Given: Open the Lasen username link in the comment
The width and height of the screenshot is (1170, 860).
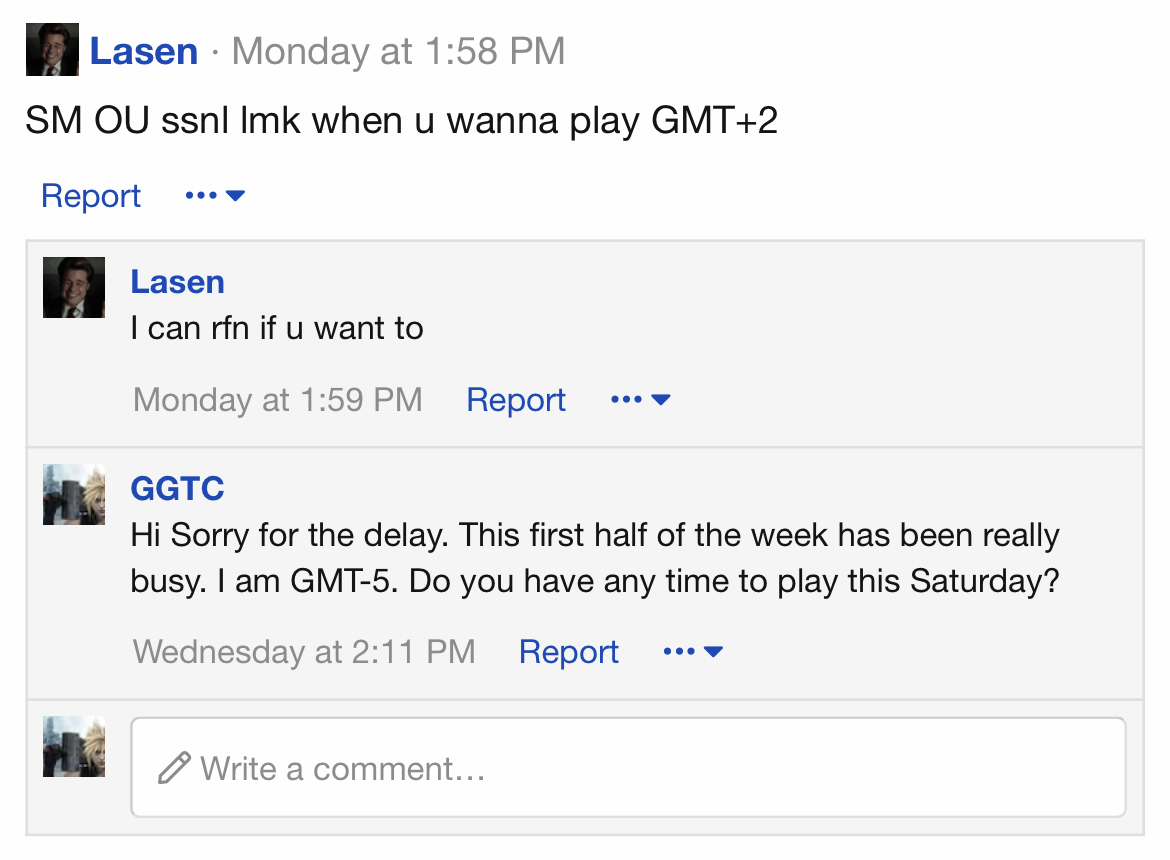Looking at the screenshot, I should click(x=177, y=282).
